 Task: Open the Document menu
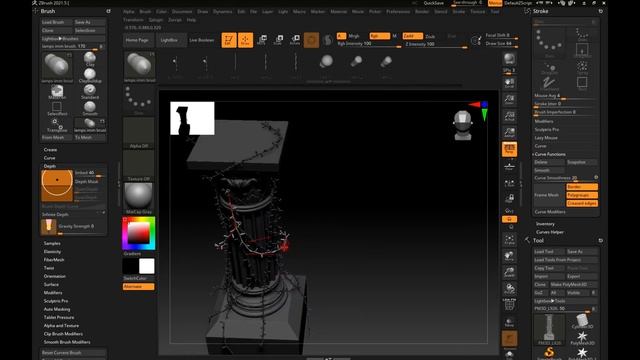[182, 12]
